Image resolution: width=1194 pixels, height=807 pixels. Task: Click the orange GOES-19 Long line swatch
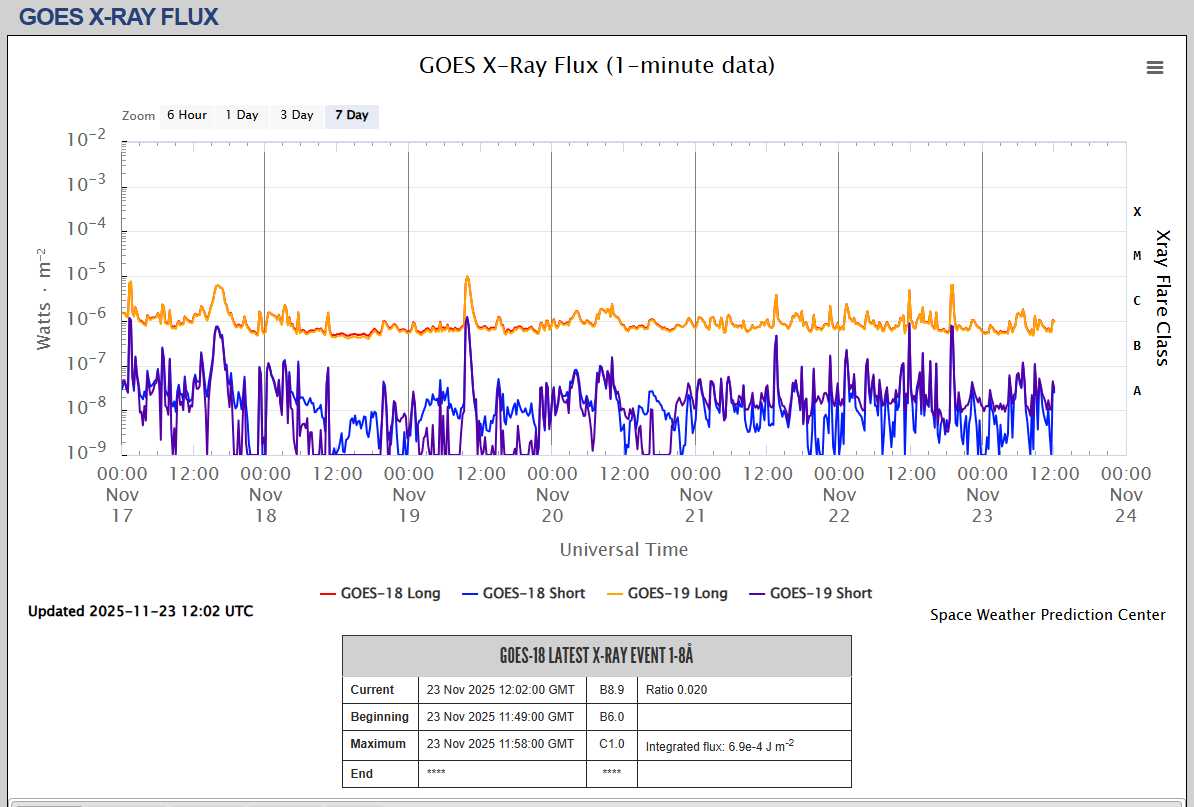[x=609, y=594]
